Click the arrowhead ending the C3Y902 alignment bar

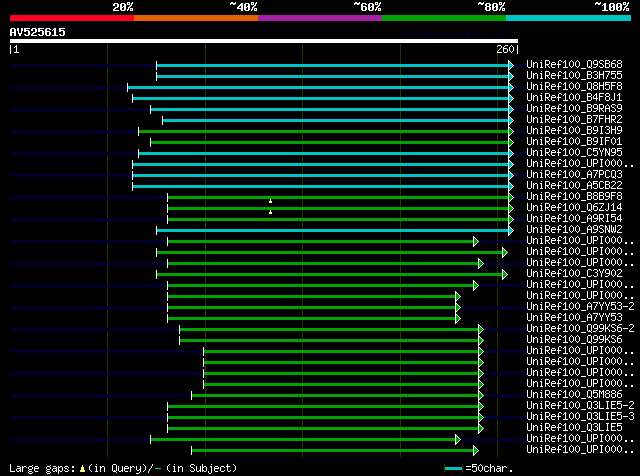tap(505, 274)
